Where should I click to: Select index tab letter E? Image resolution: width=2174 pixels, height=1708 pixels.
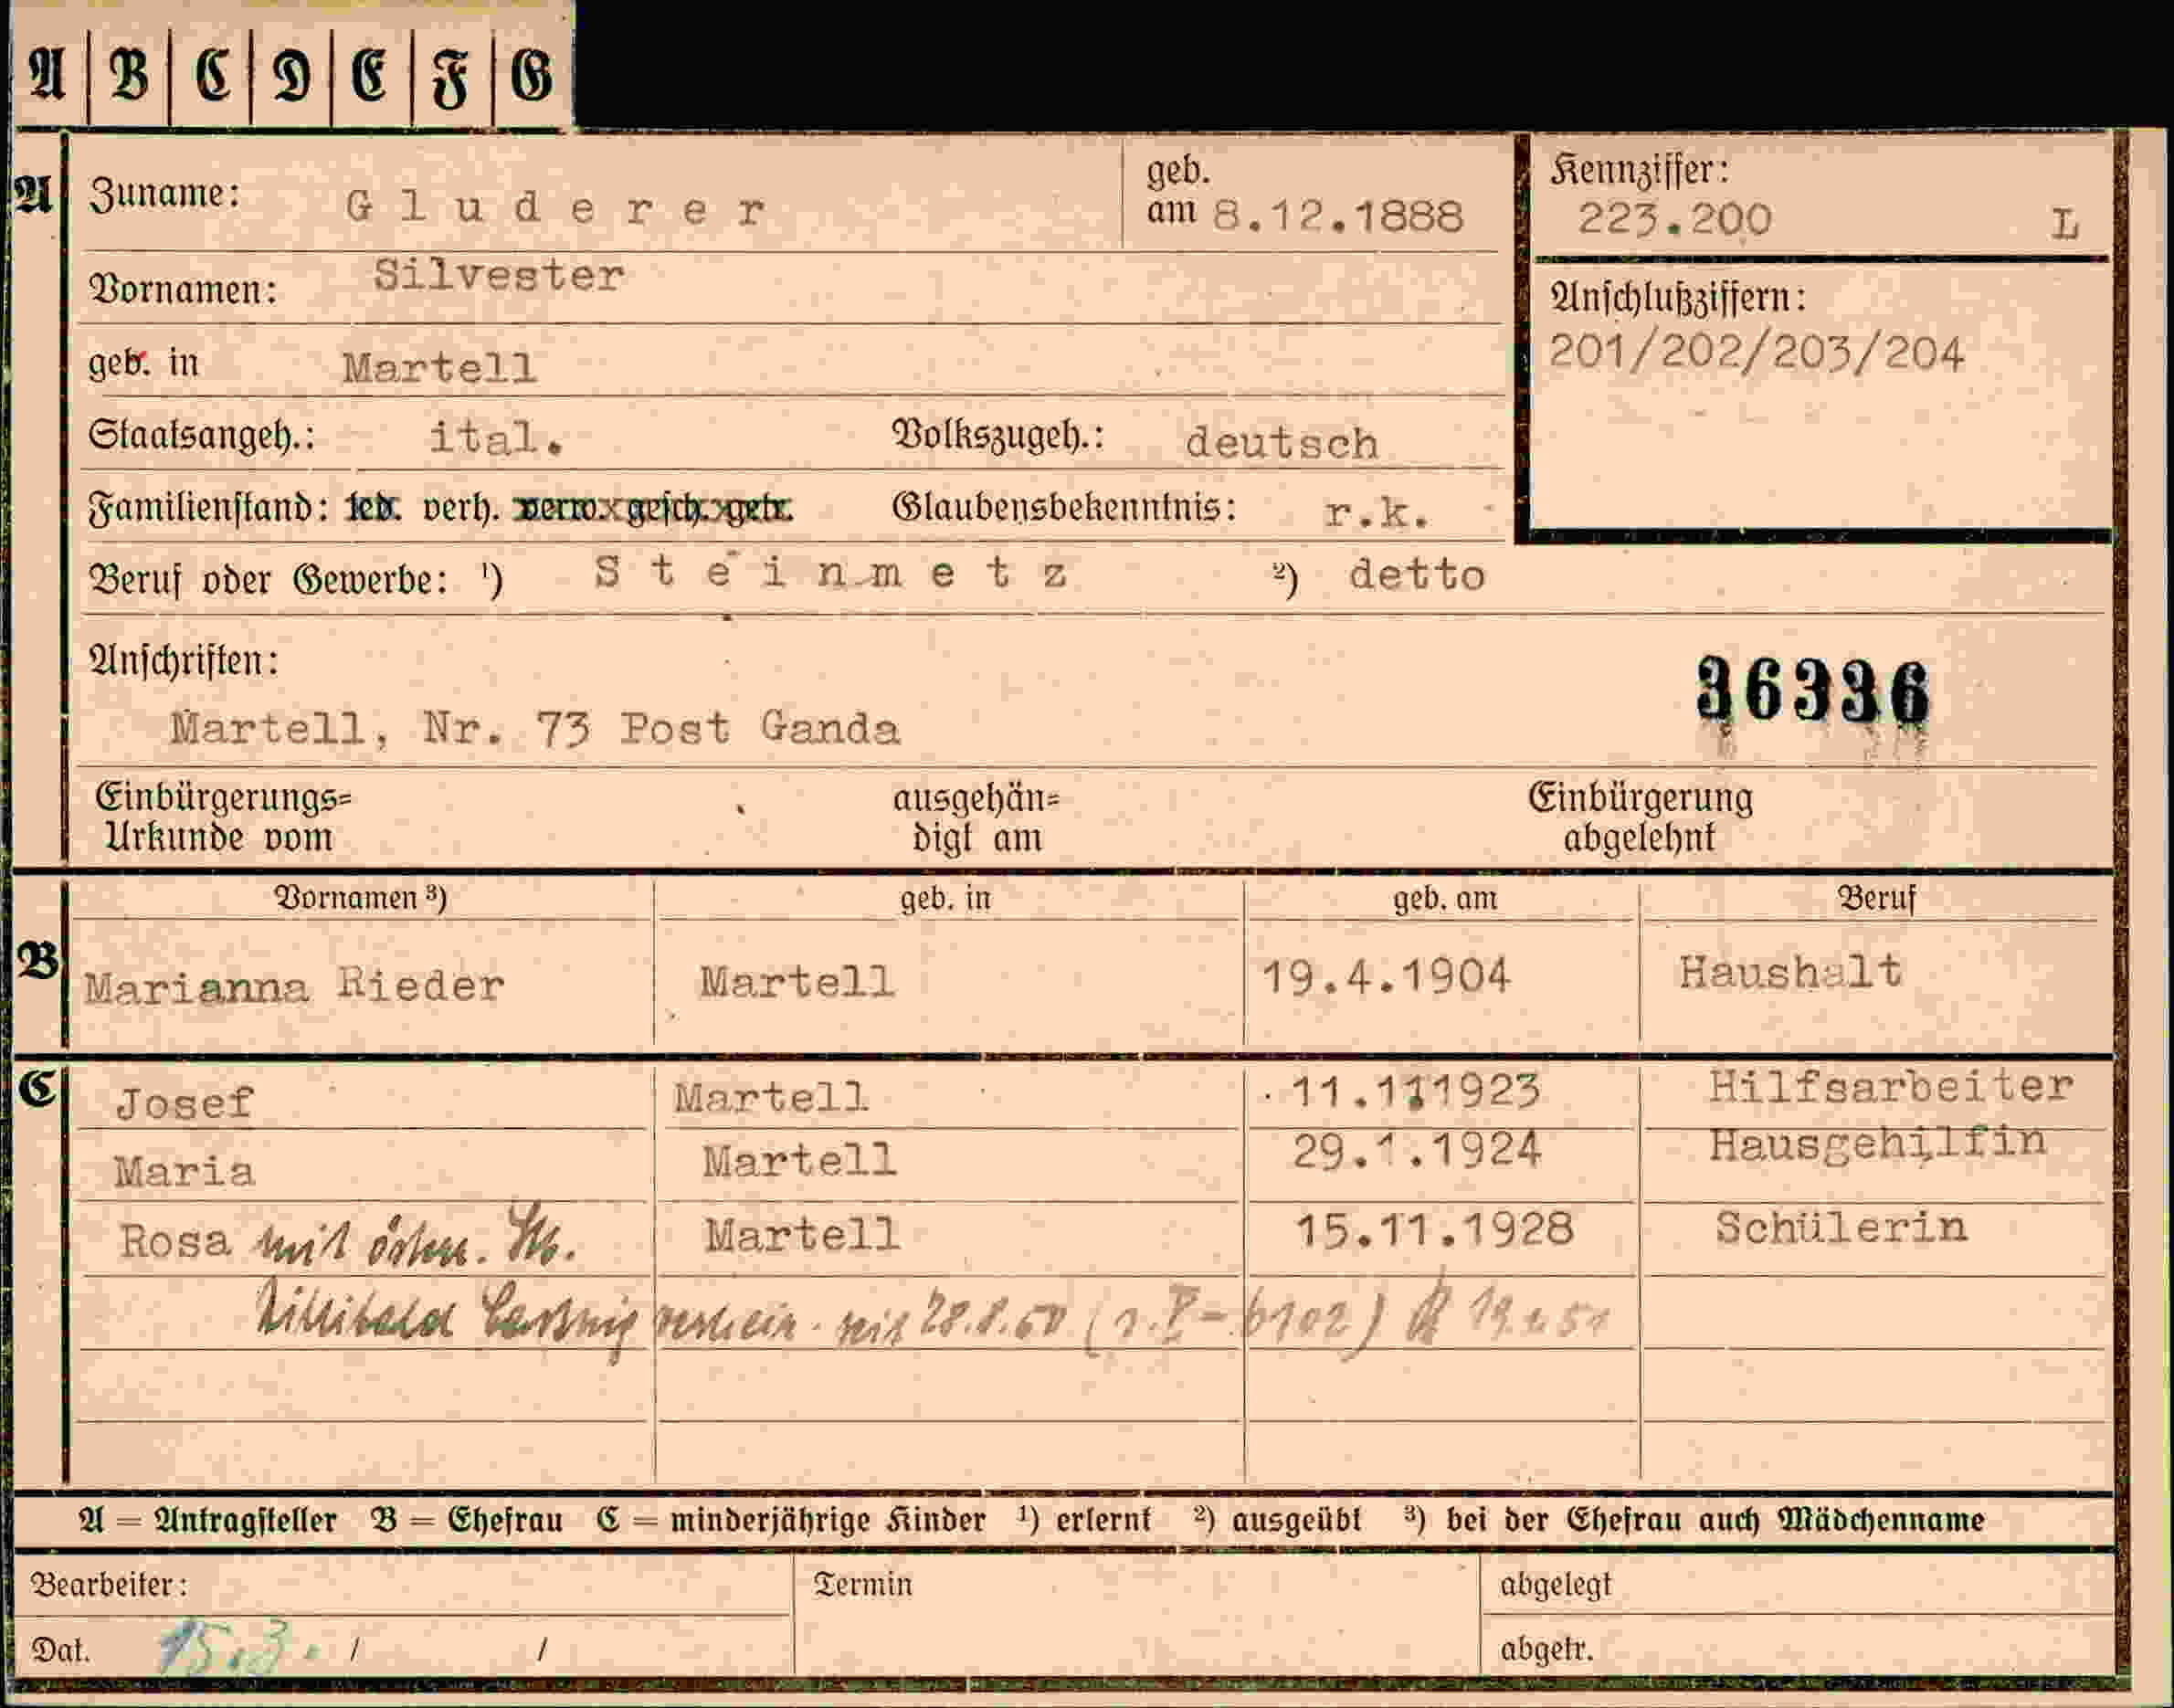click(x=371, y=74)
